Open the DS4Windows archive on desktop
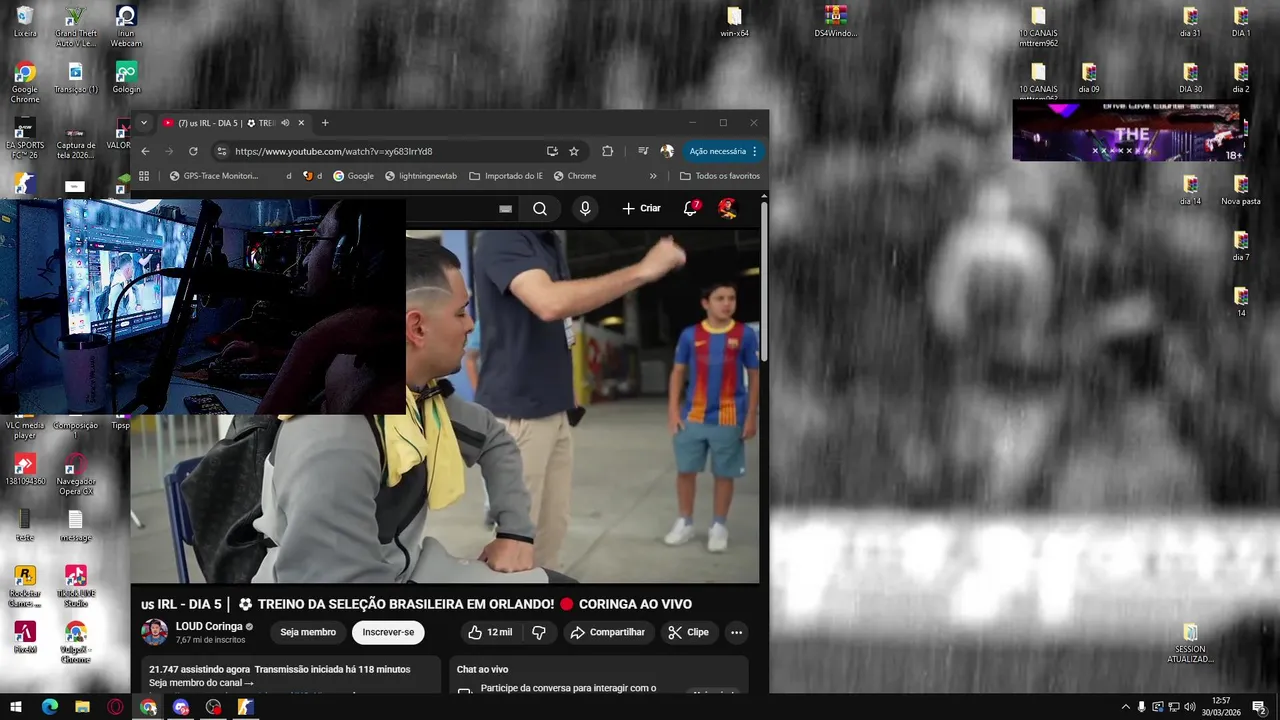Image resolution: width=1280 pixels, height=720 pixels. pos(836,22)
